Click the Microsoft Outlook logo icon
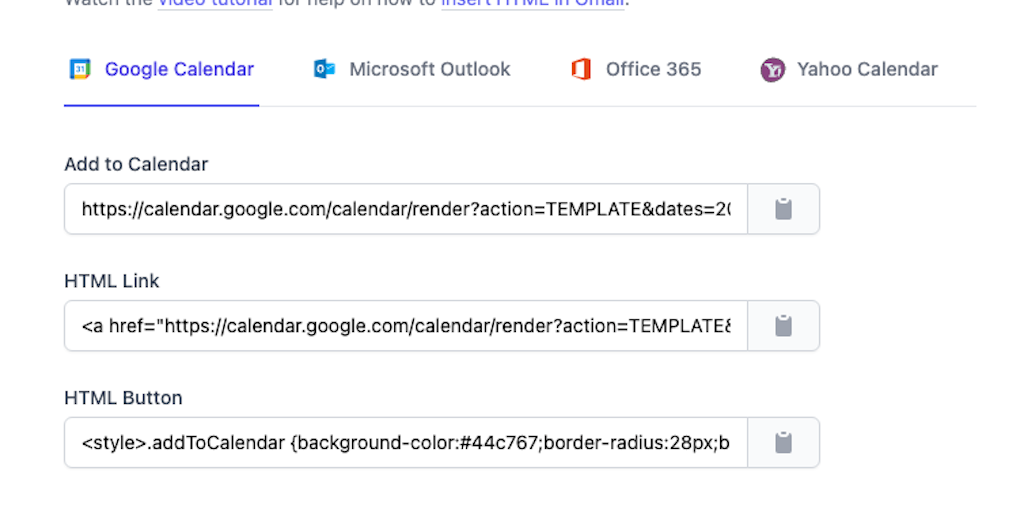This screenshot has height=512, width=1024. click(324, 69)
